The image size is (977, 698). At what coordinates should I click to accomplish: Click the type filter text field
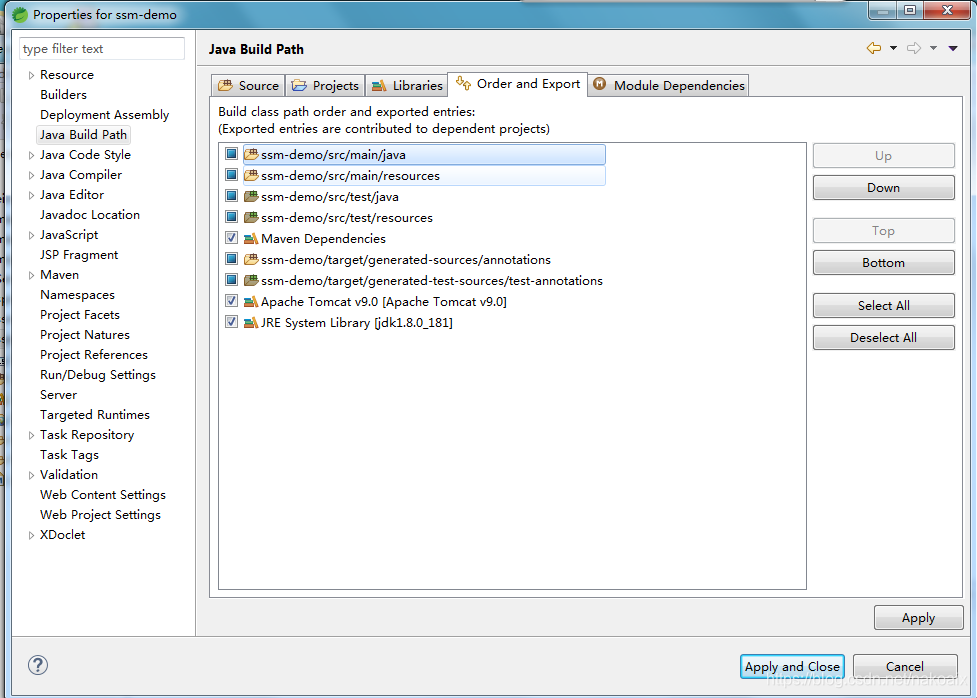[x=102, y=49]
